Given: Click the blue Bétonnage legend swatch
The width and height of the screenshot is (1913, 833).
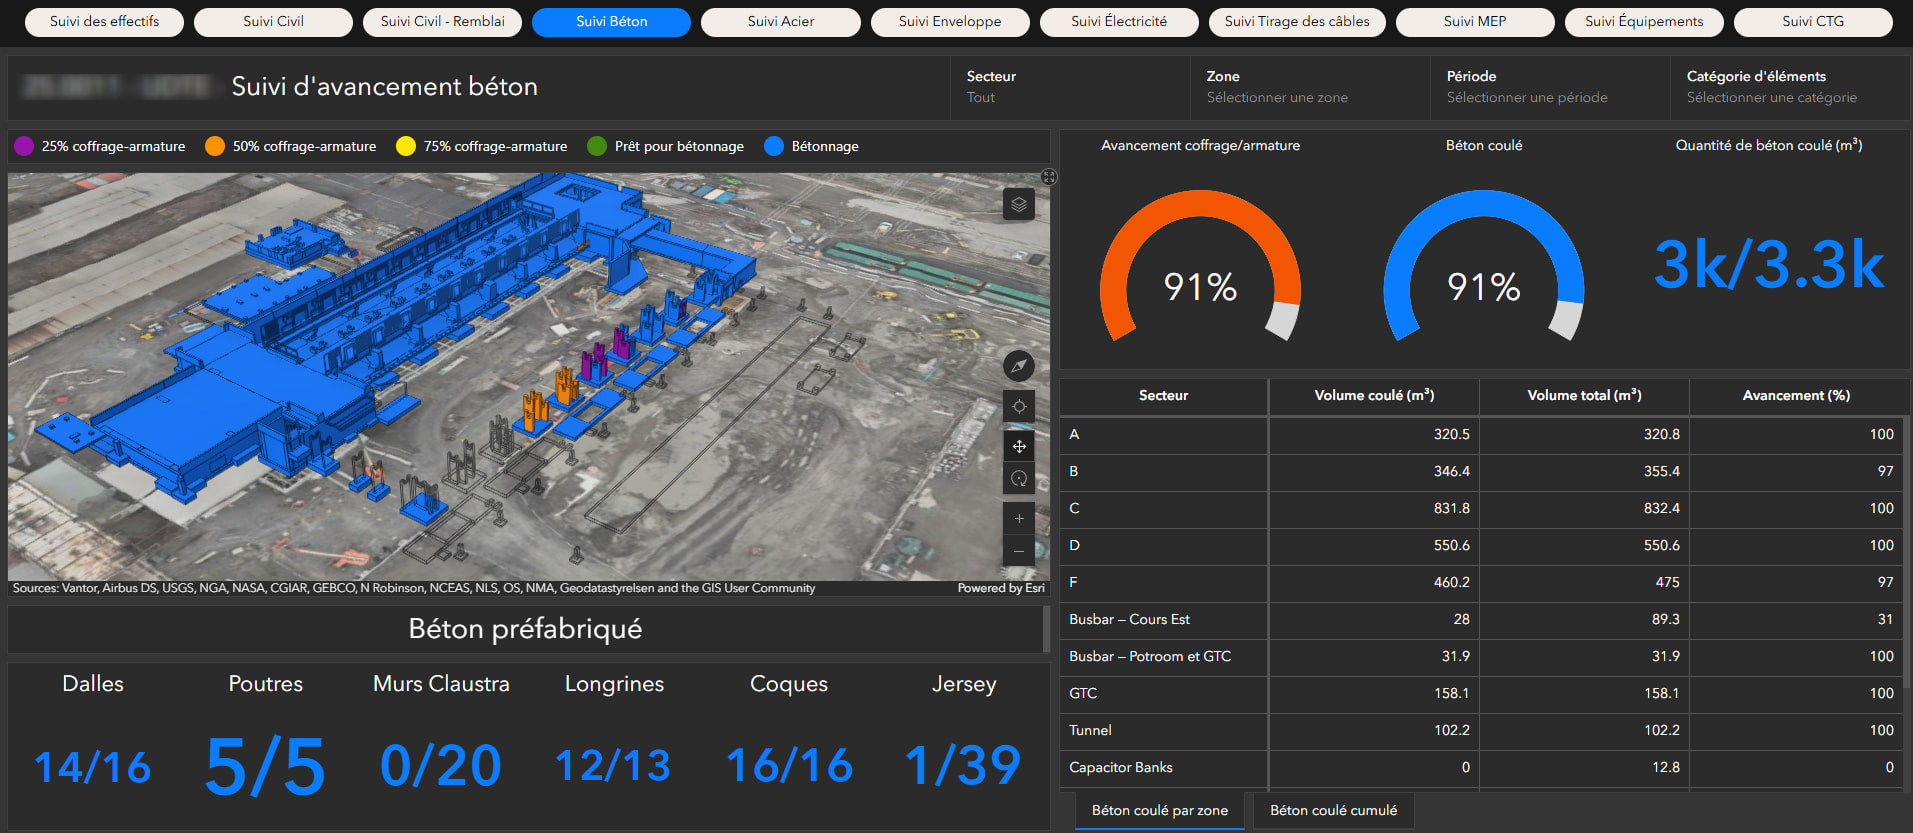Looking at the screenshot, I should click(774, 146).
